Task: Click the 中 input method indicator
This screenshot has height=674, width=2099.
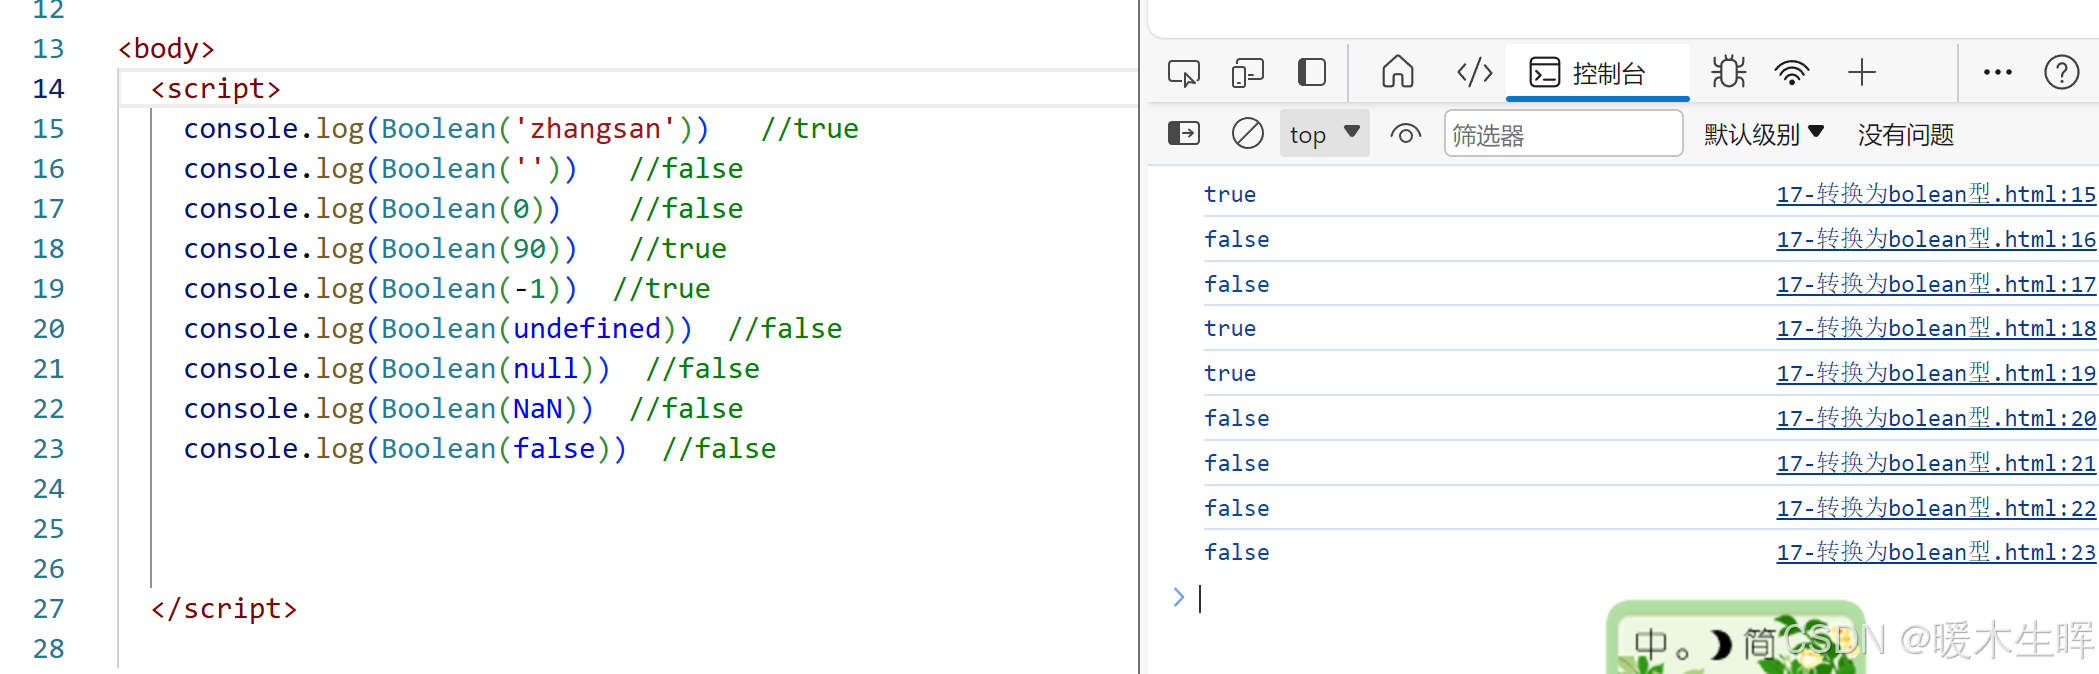Action: point(1651,644)
